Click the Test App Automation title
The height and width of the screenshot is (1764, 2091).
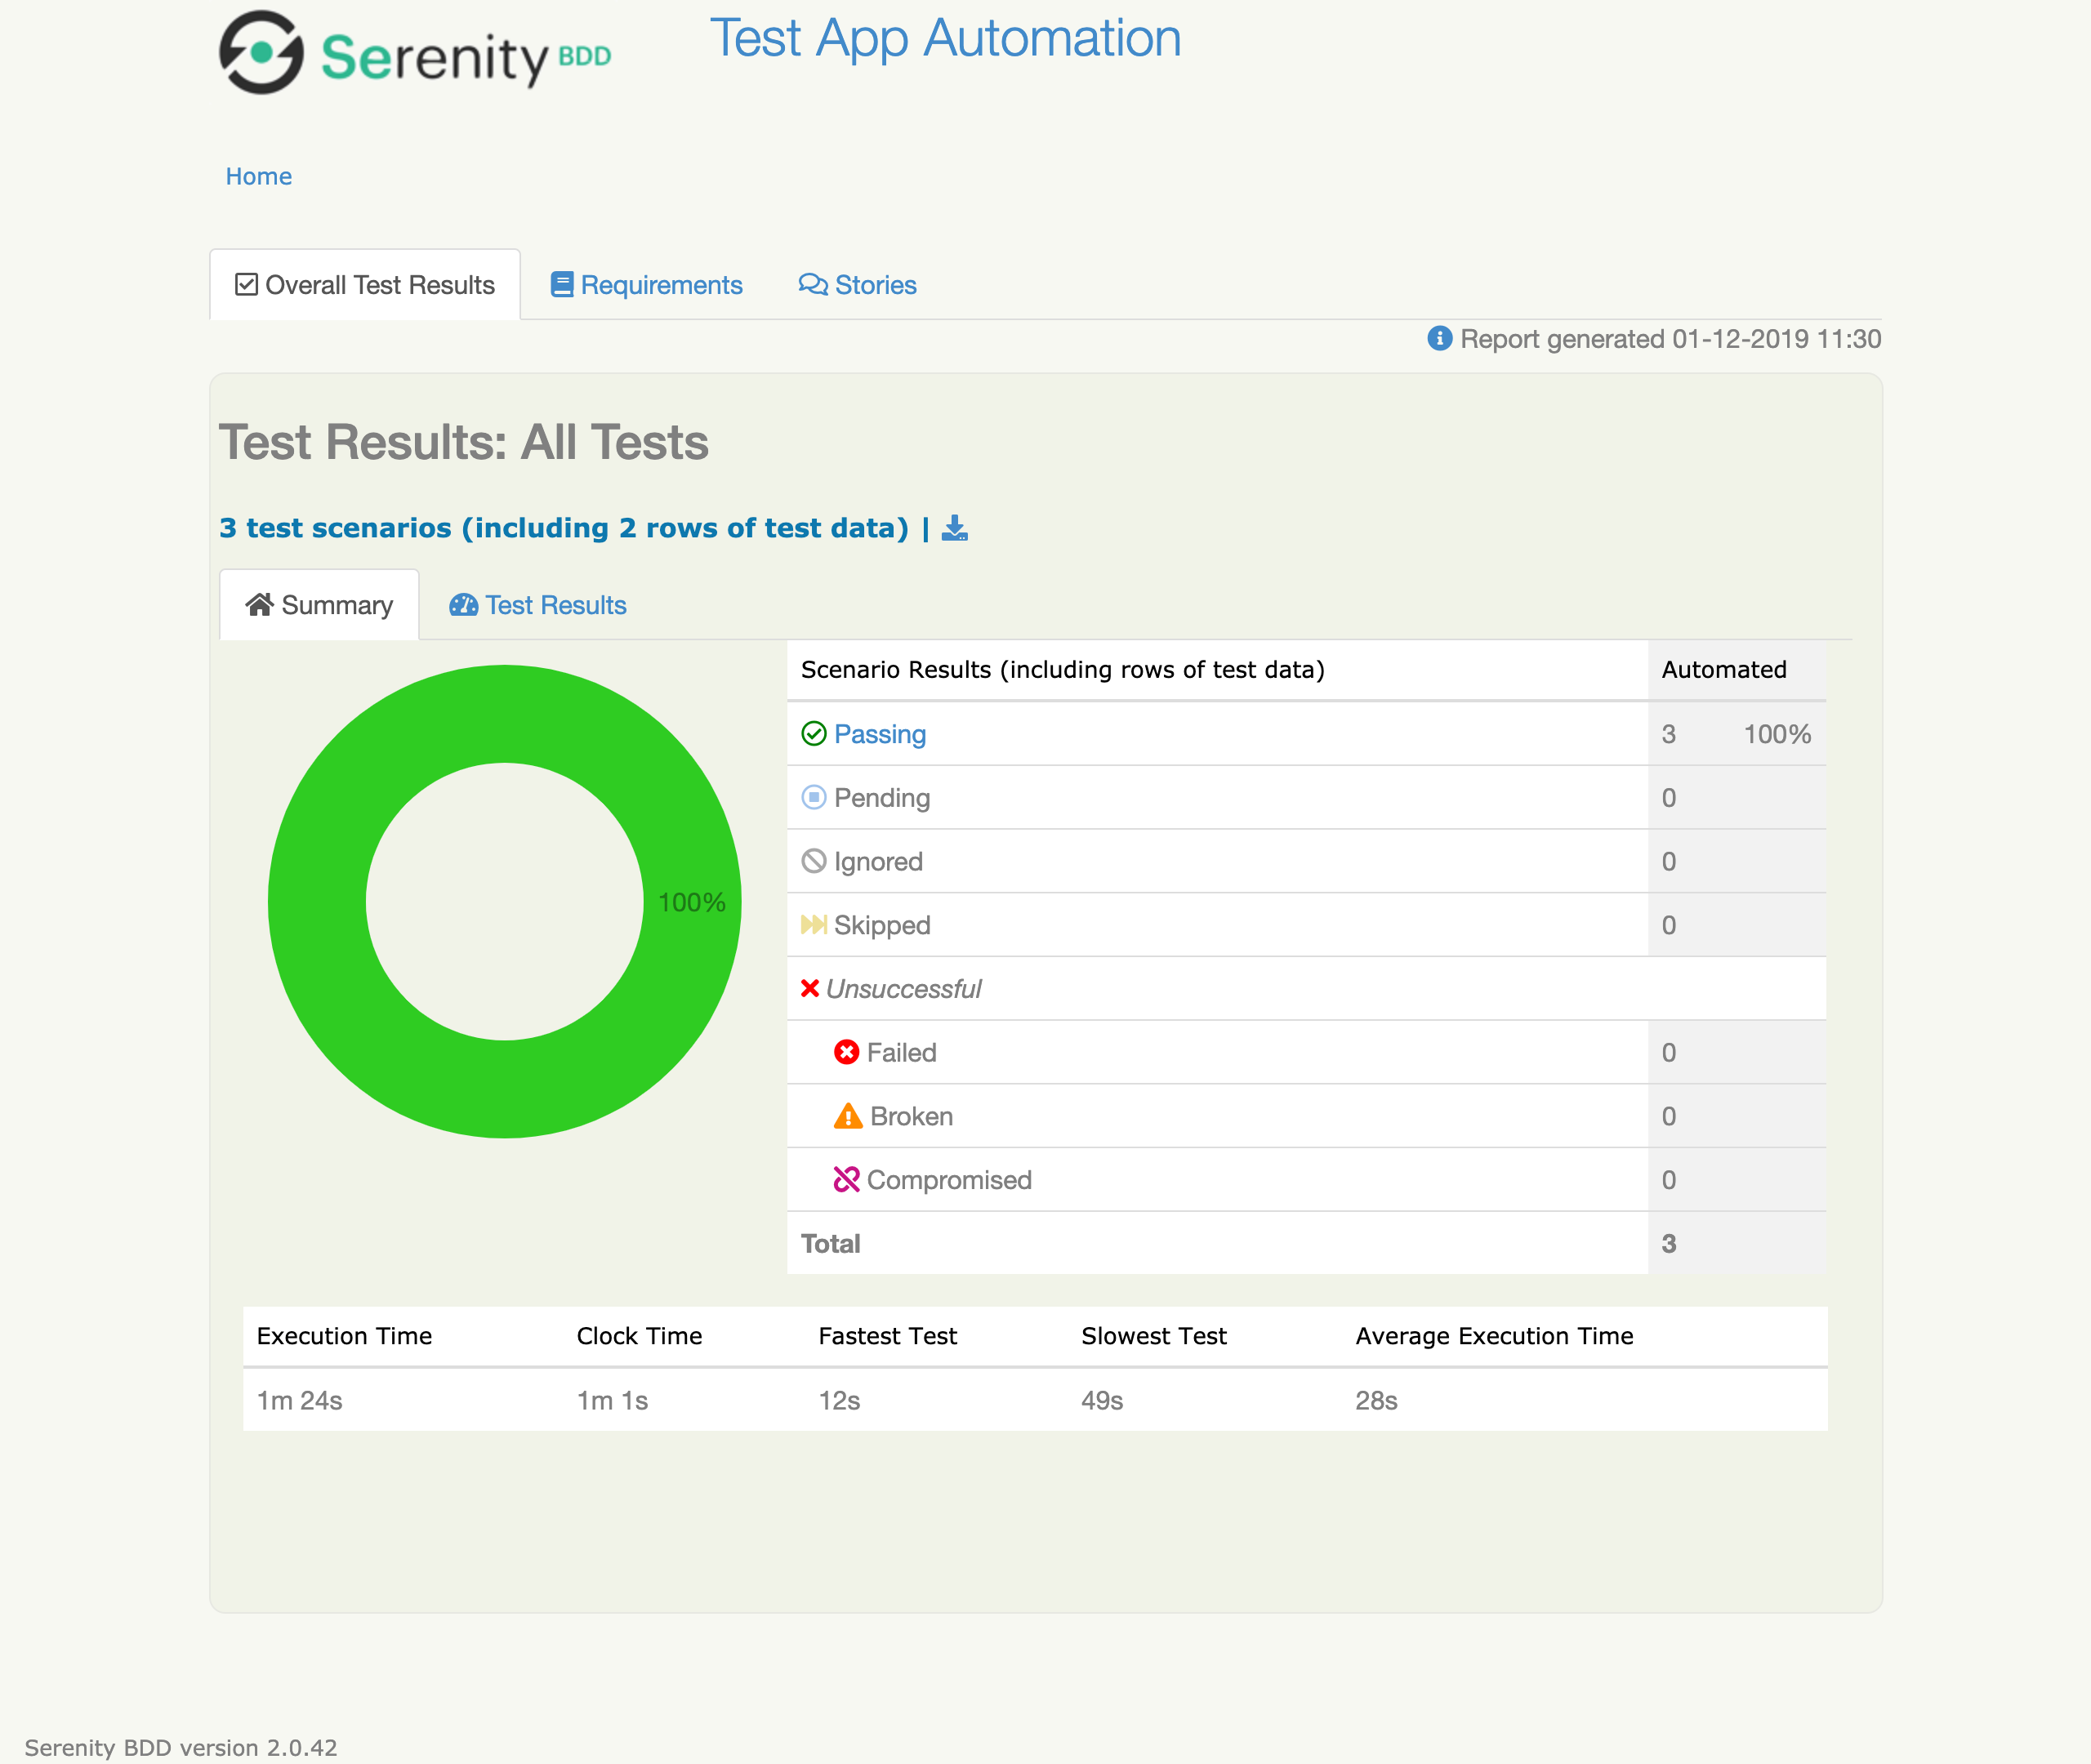(x=946, y=39)
